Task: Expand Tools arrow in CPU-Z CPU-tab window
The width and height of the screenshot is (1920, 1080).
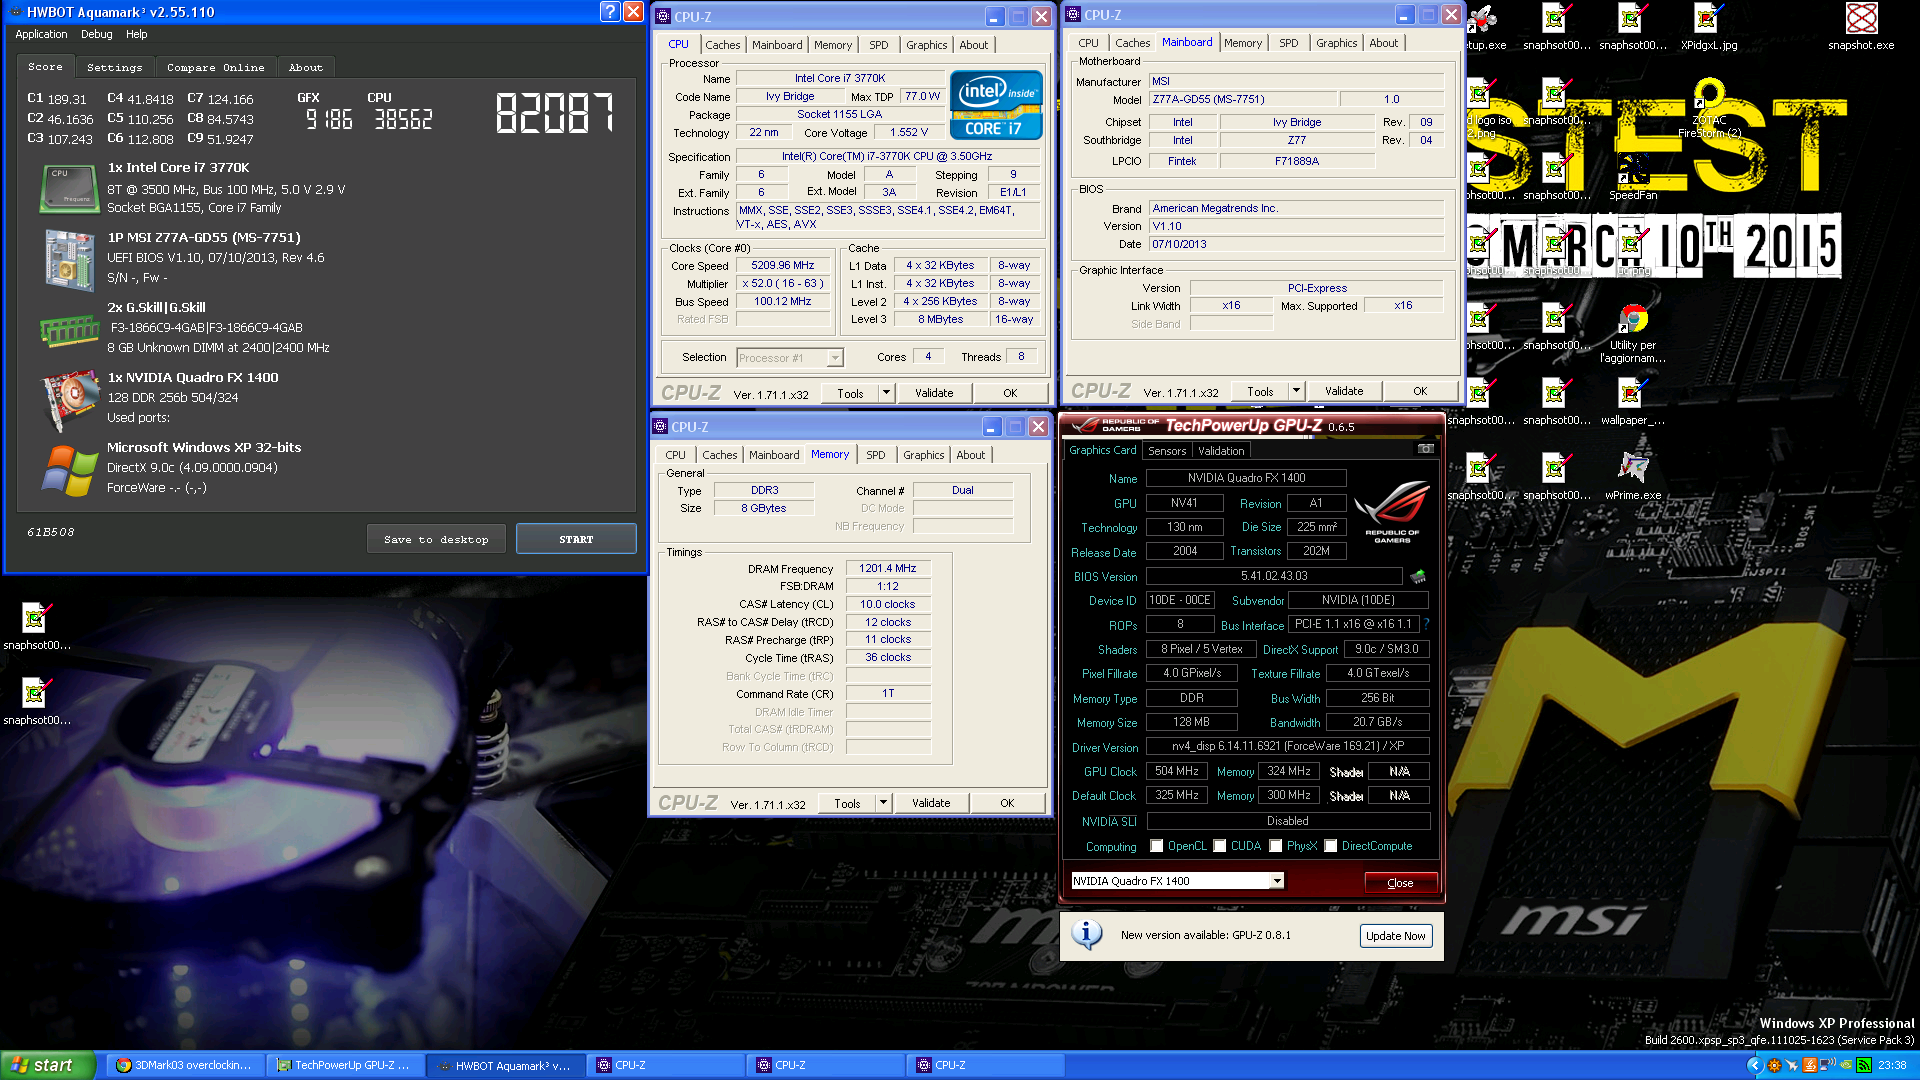Action: 886,393
